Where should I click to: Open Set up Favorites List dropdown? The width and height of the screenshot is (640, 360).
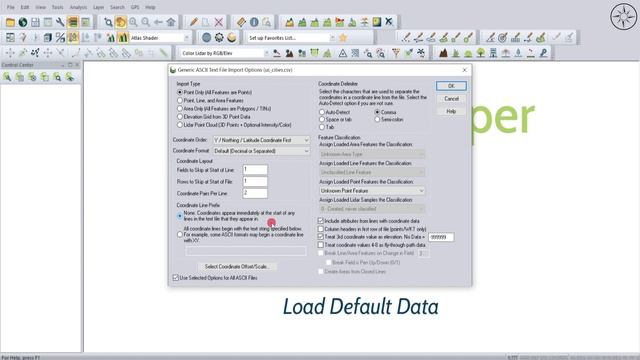point(291,38)
